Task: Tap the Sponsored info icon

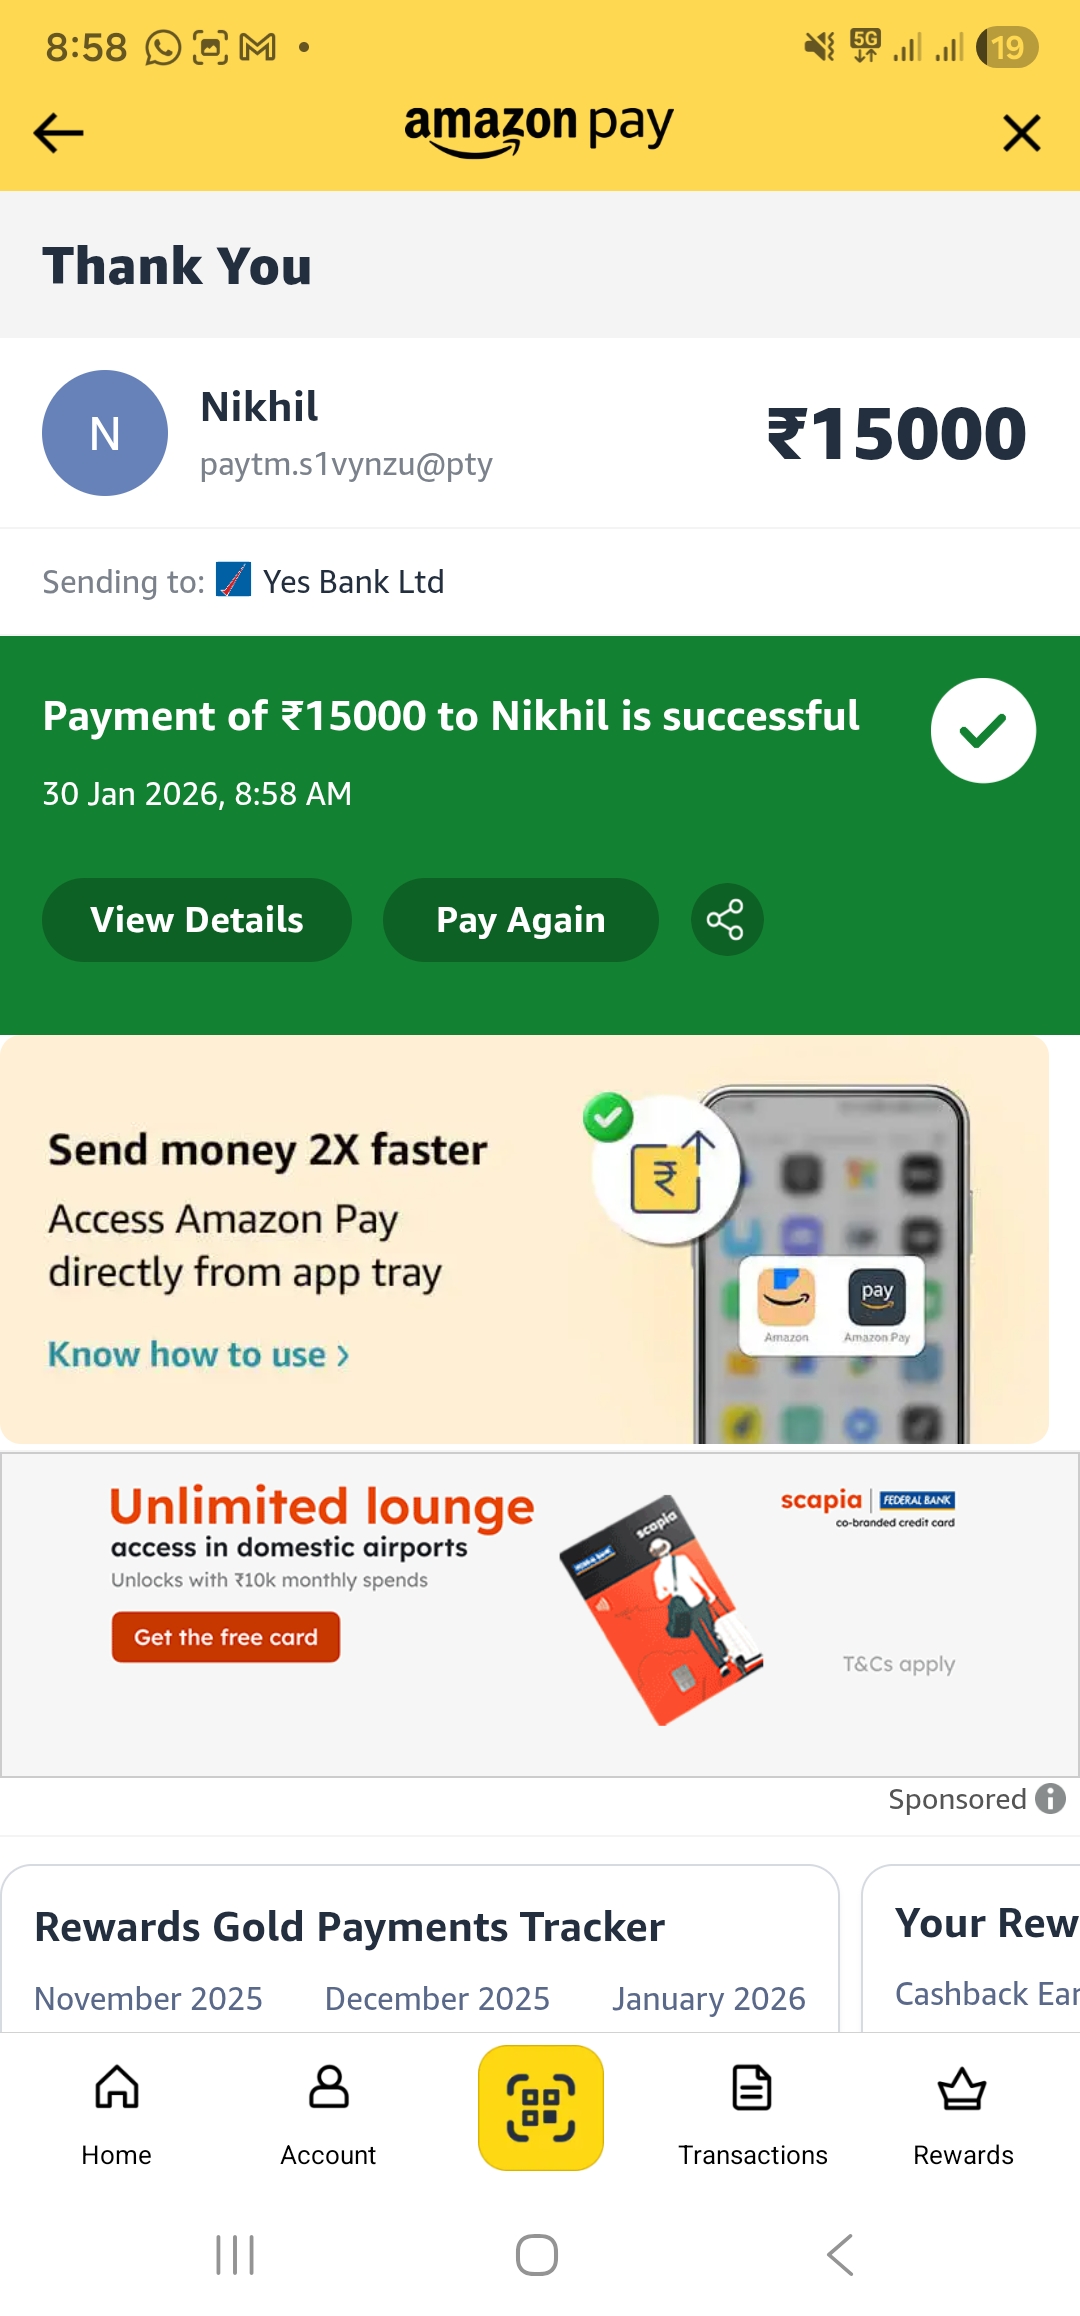Action: [x=1050, y=1798]
